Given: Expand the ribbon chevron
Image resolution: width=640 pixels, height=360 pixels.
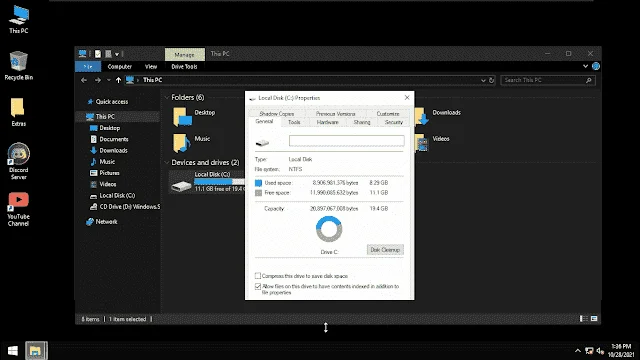Looking at the screenshot, I should 585,66.
